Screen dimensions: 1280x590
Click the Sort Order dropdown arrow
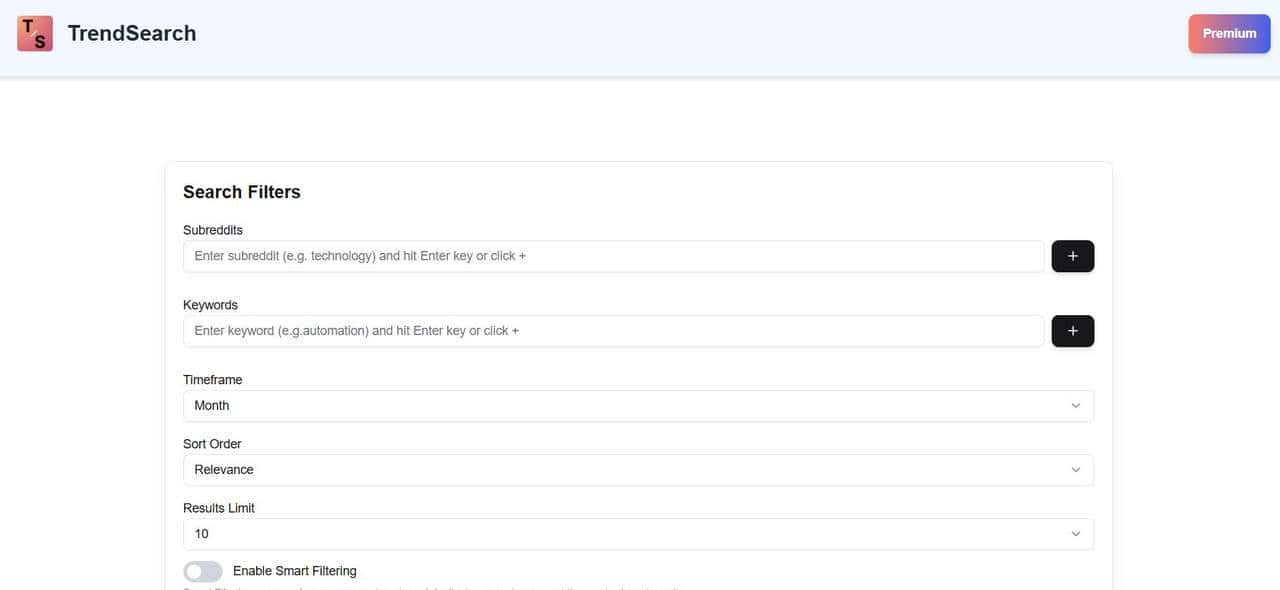(1076, 469)
